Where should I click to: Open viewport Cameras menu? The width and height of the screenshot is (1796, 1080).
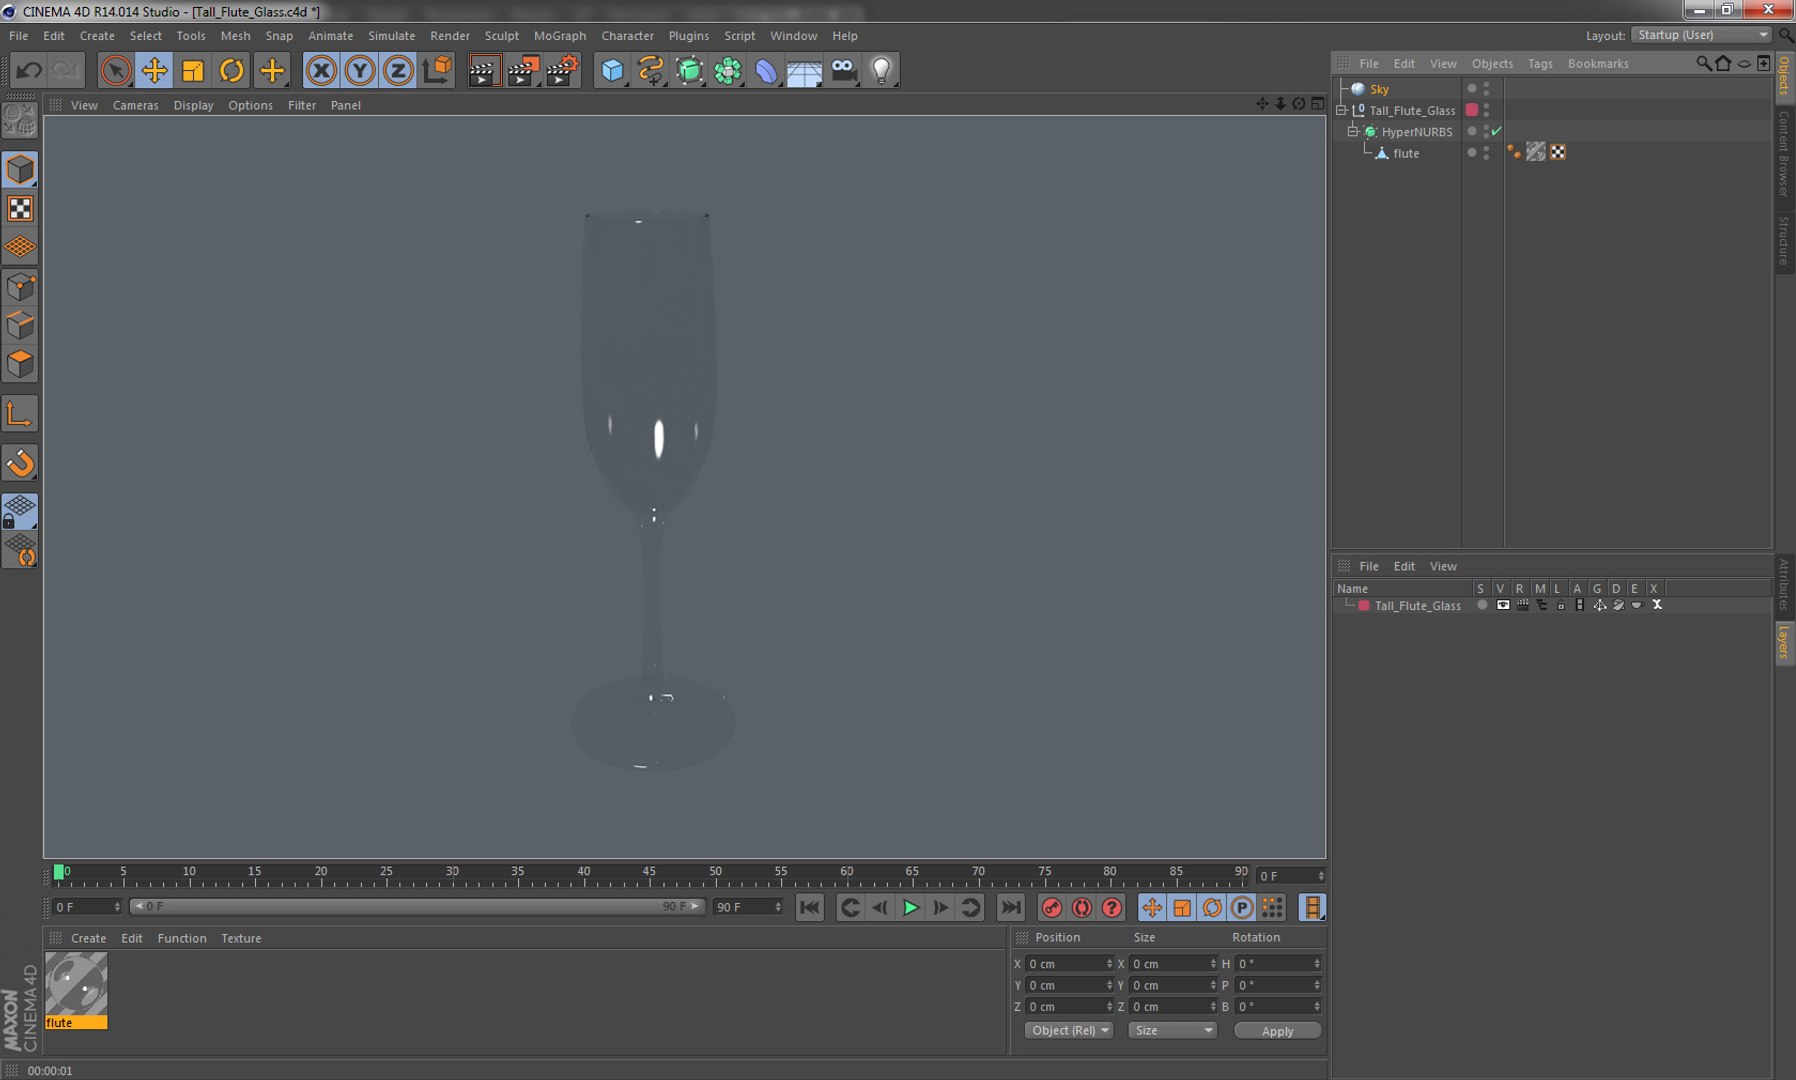(x=135, y=105)
